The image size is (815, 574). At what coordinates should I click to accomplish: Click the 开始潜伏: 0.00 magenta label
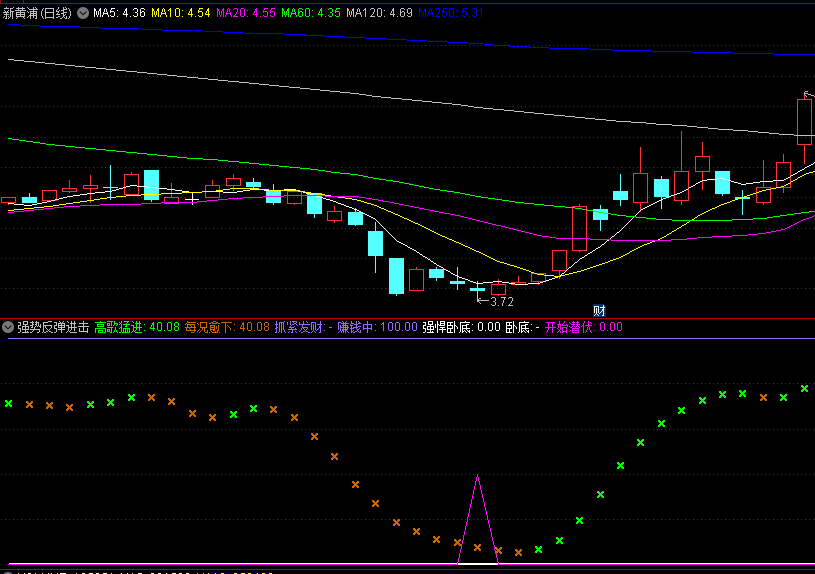pyautogui.click(x=584, y=327)
